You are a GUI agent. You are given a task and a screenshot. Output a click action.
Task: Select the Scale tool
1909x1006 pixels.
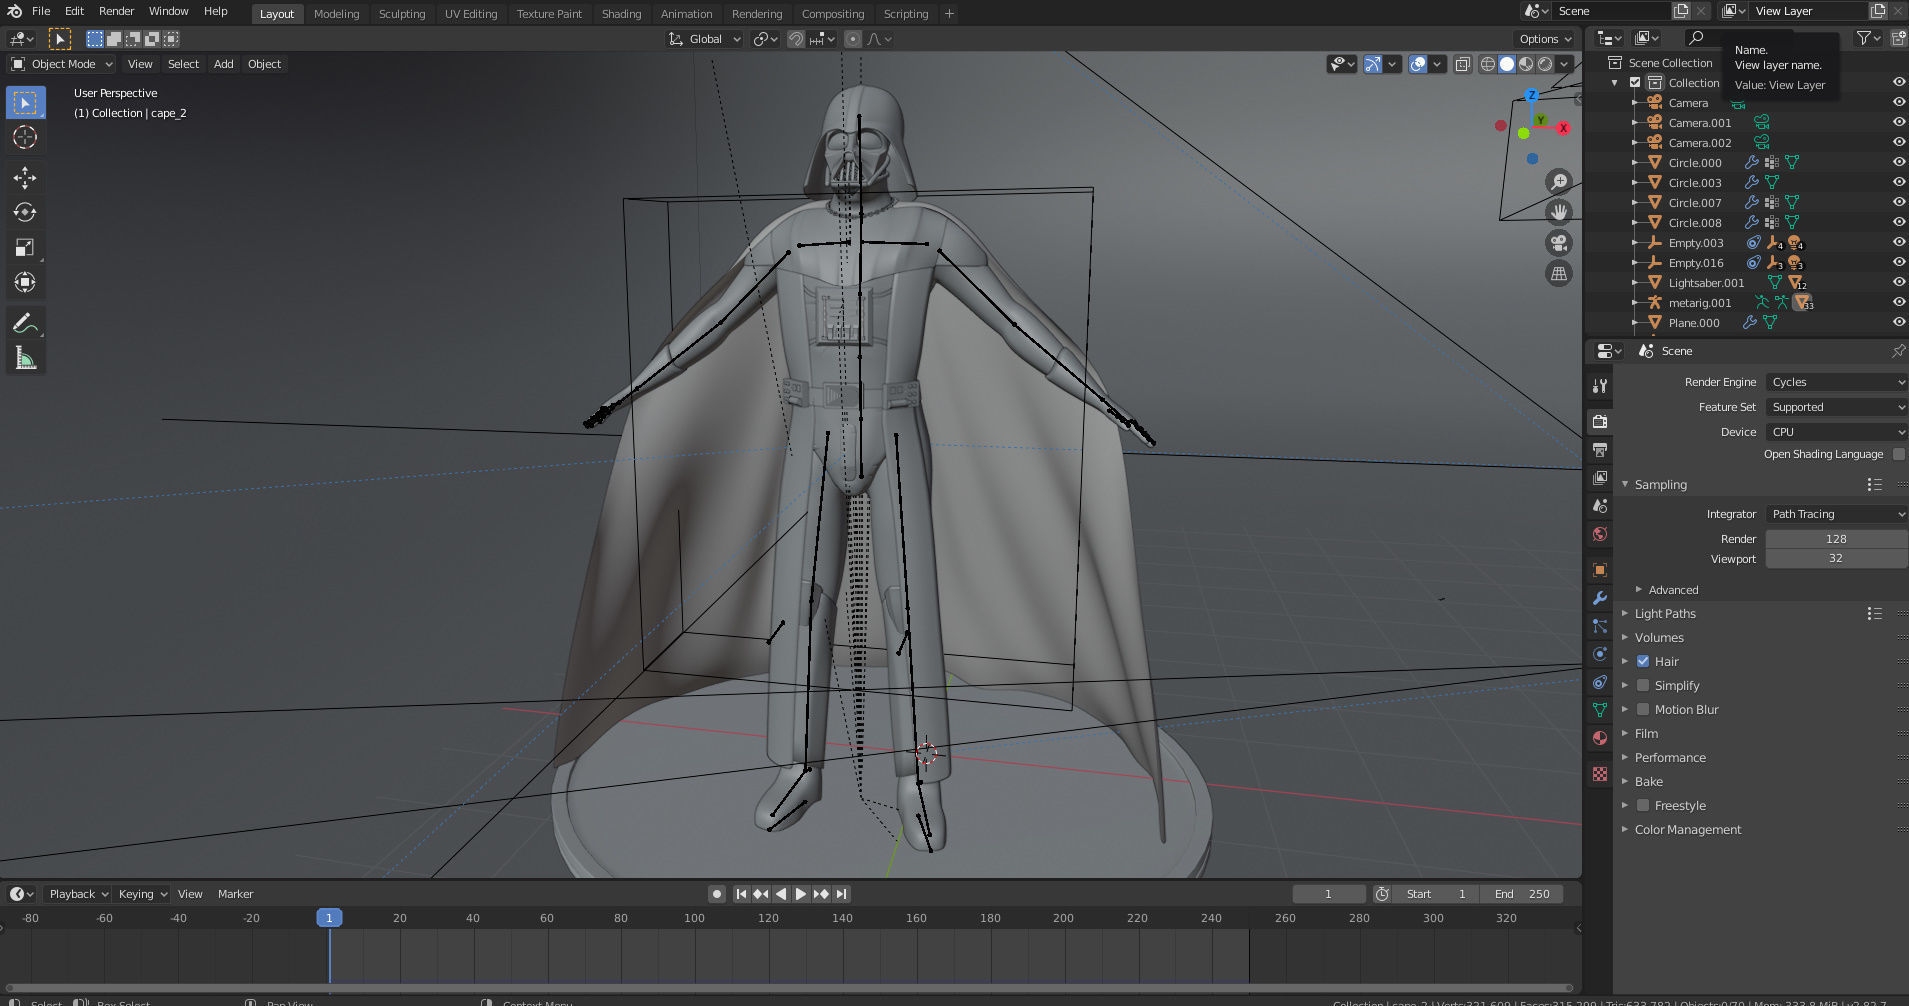25,247
